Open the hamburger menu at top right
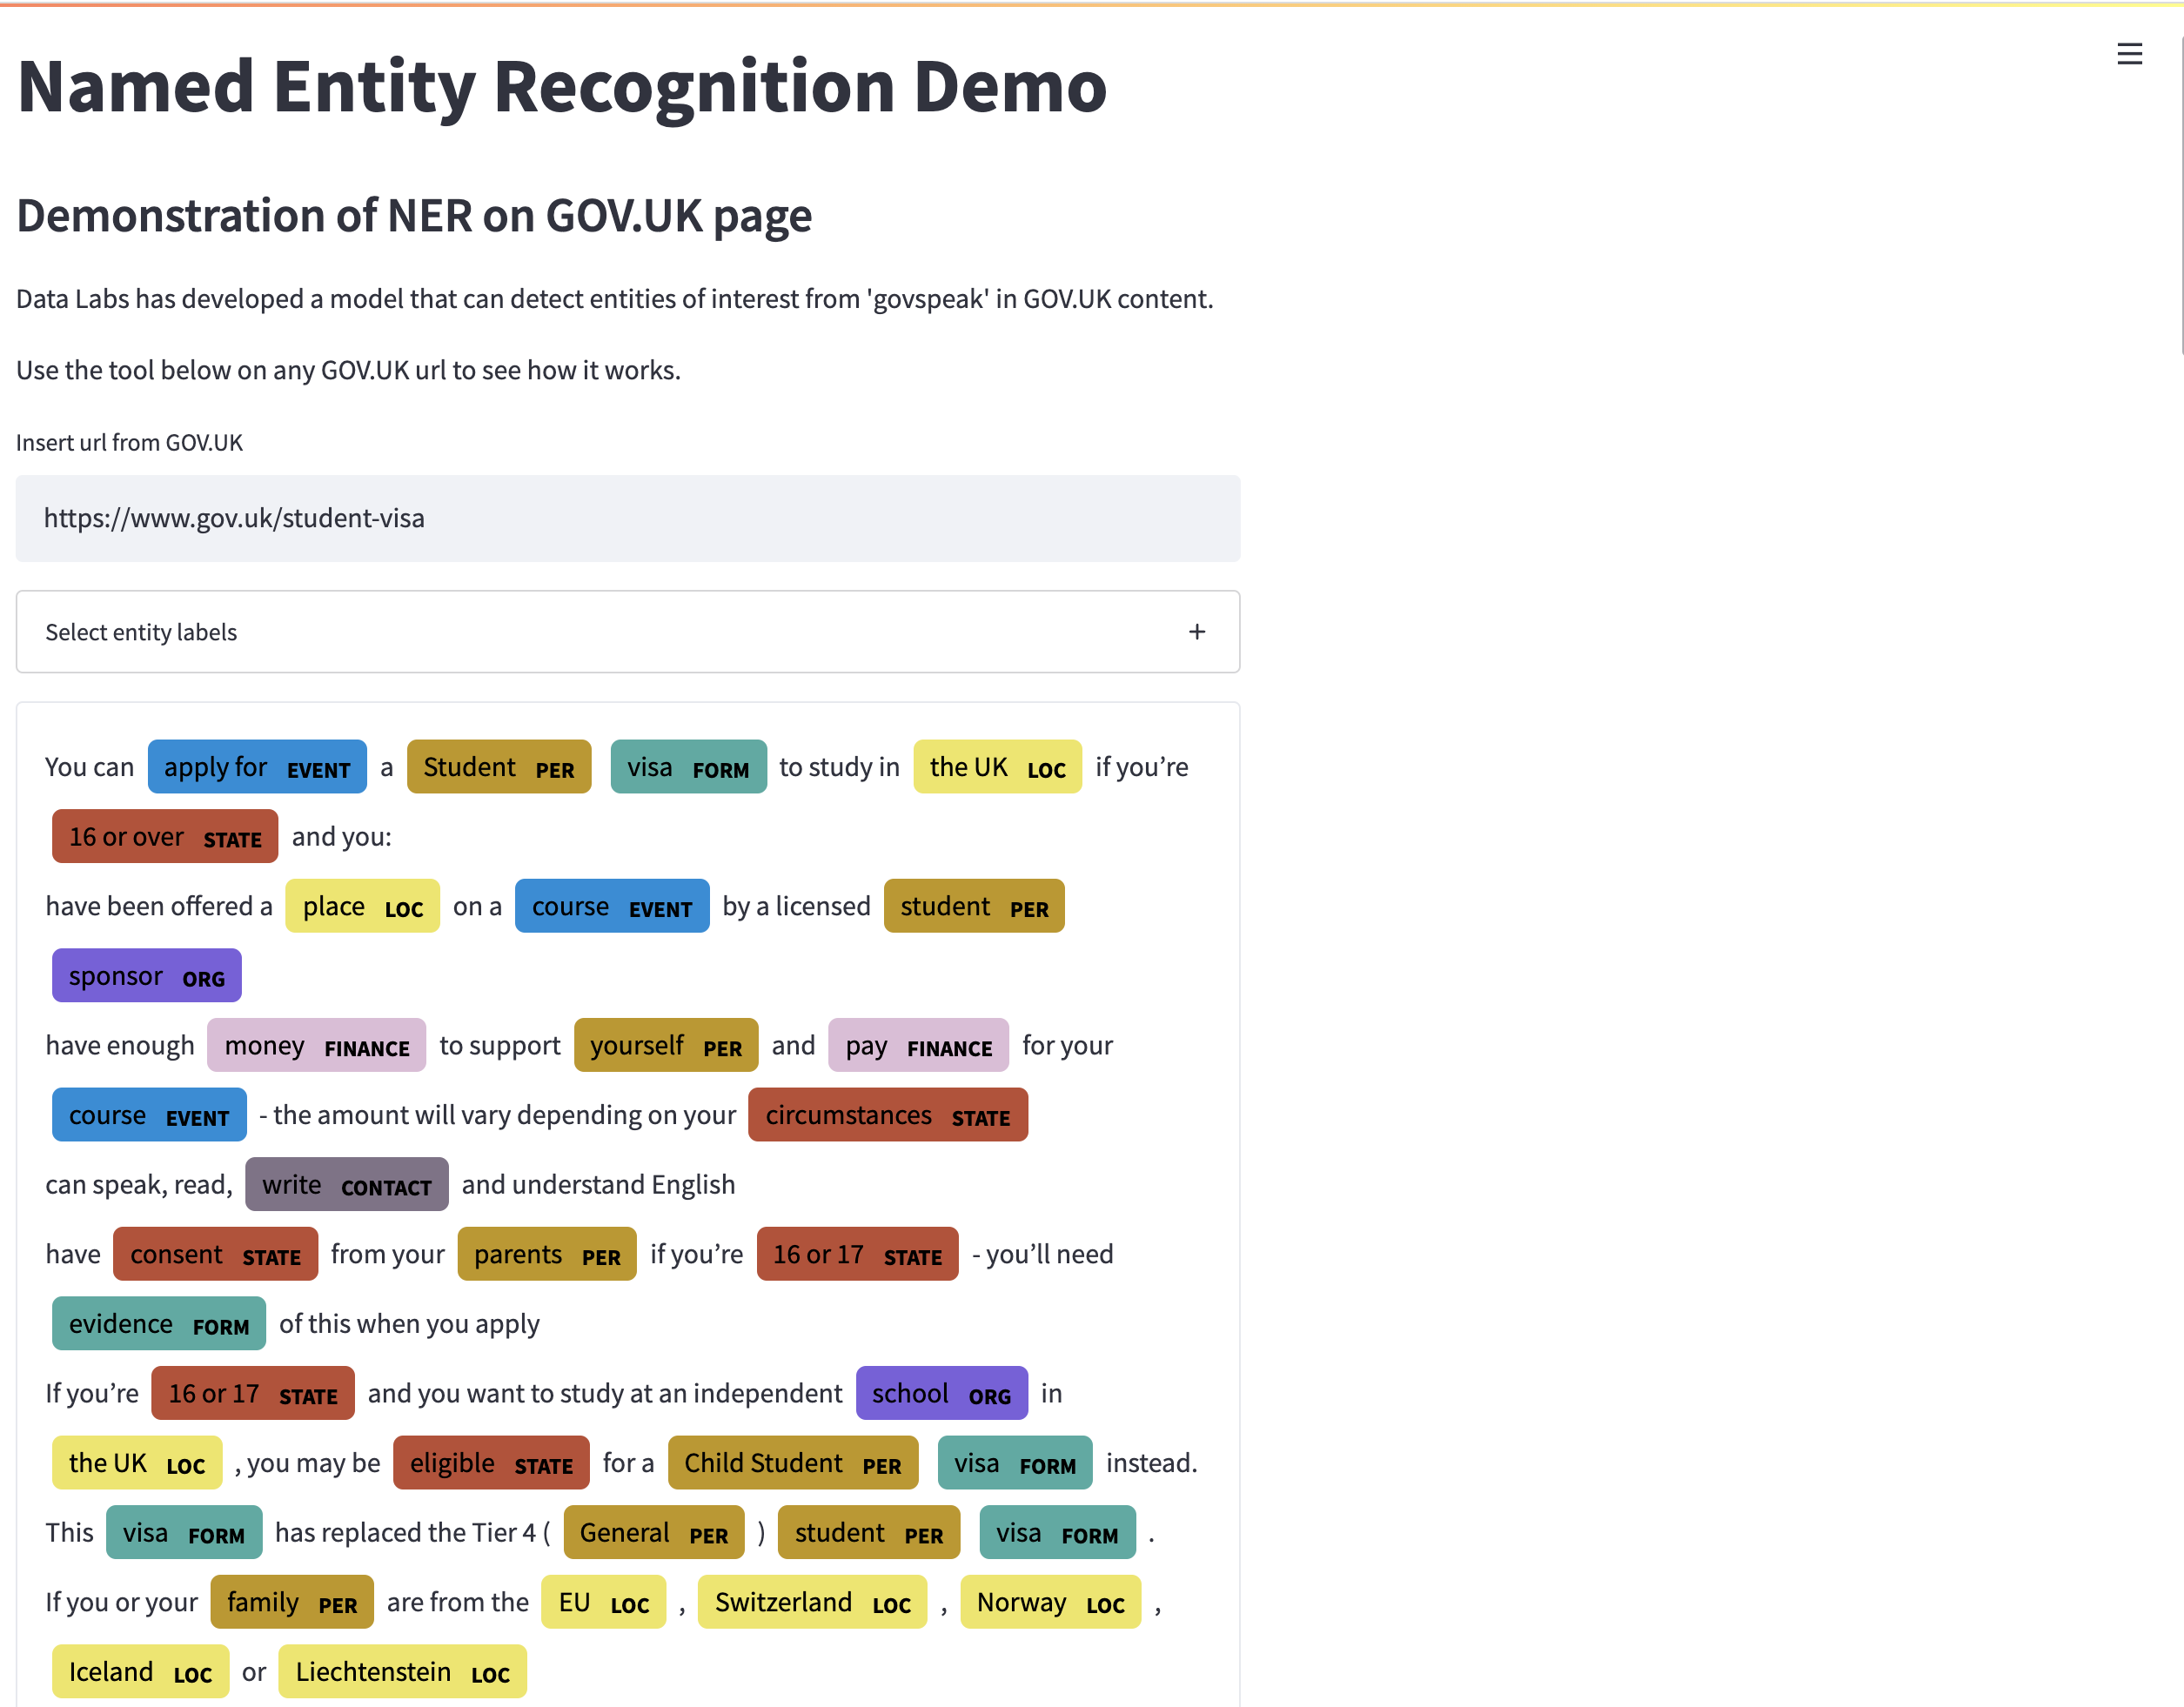Screen dimensions: 2184x1707 (x=2129, y=54)
